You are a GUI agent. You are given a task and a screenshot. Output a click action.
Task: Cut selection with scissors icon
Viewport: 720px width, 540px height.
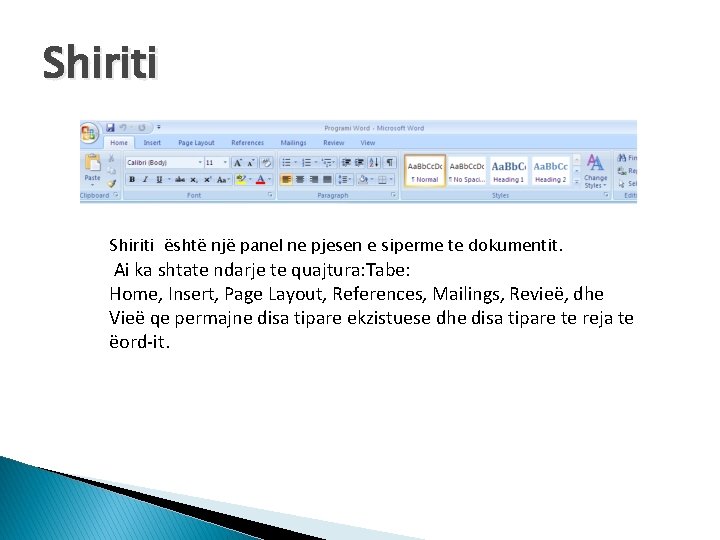111,159
